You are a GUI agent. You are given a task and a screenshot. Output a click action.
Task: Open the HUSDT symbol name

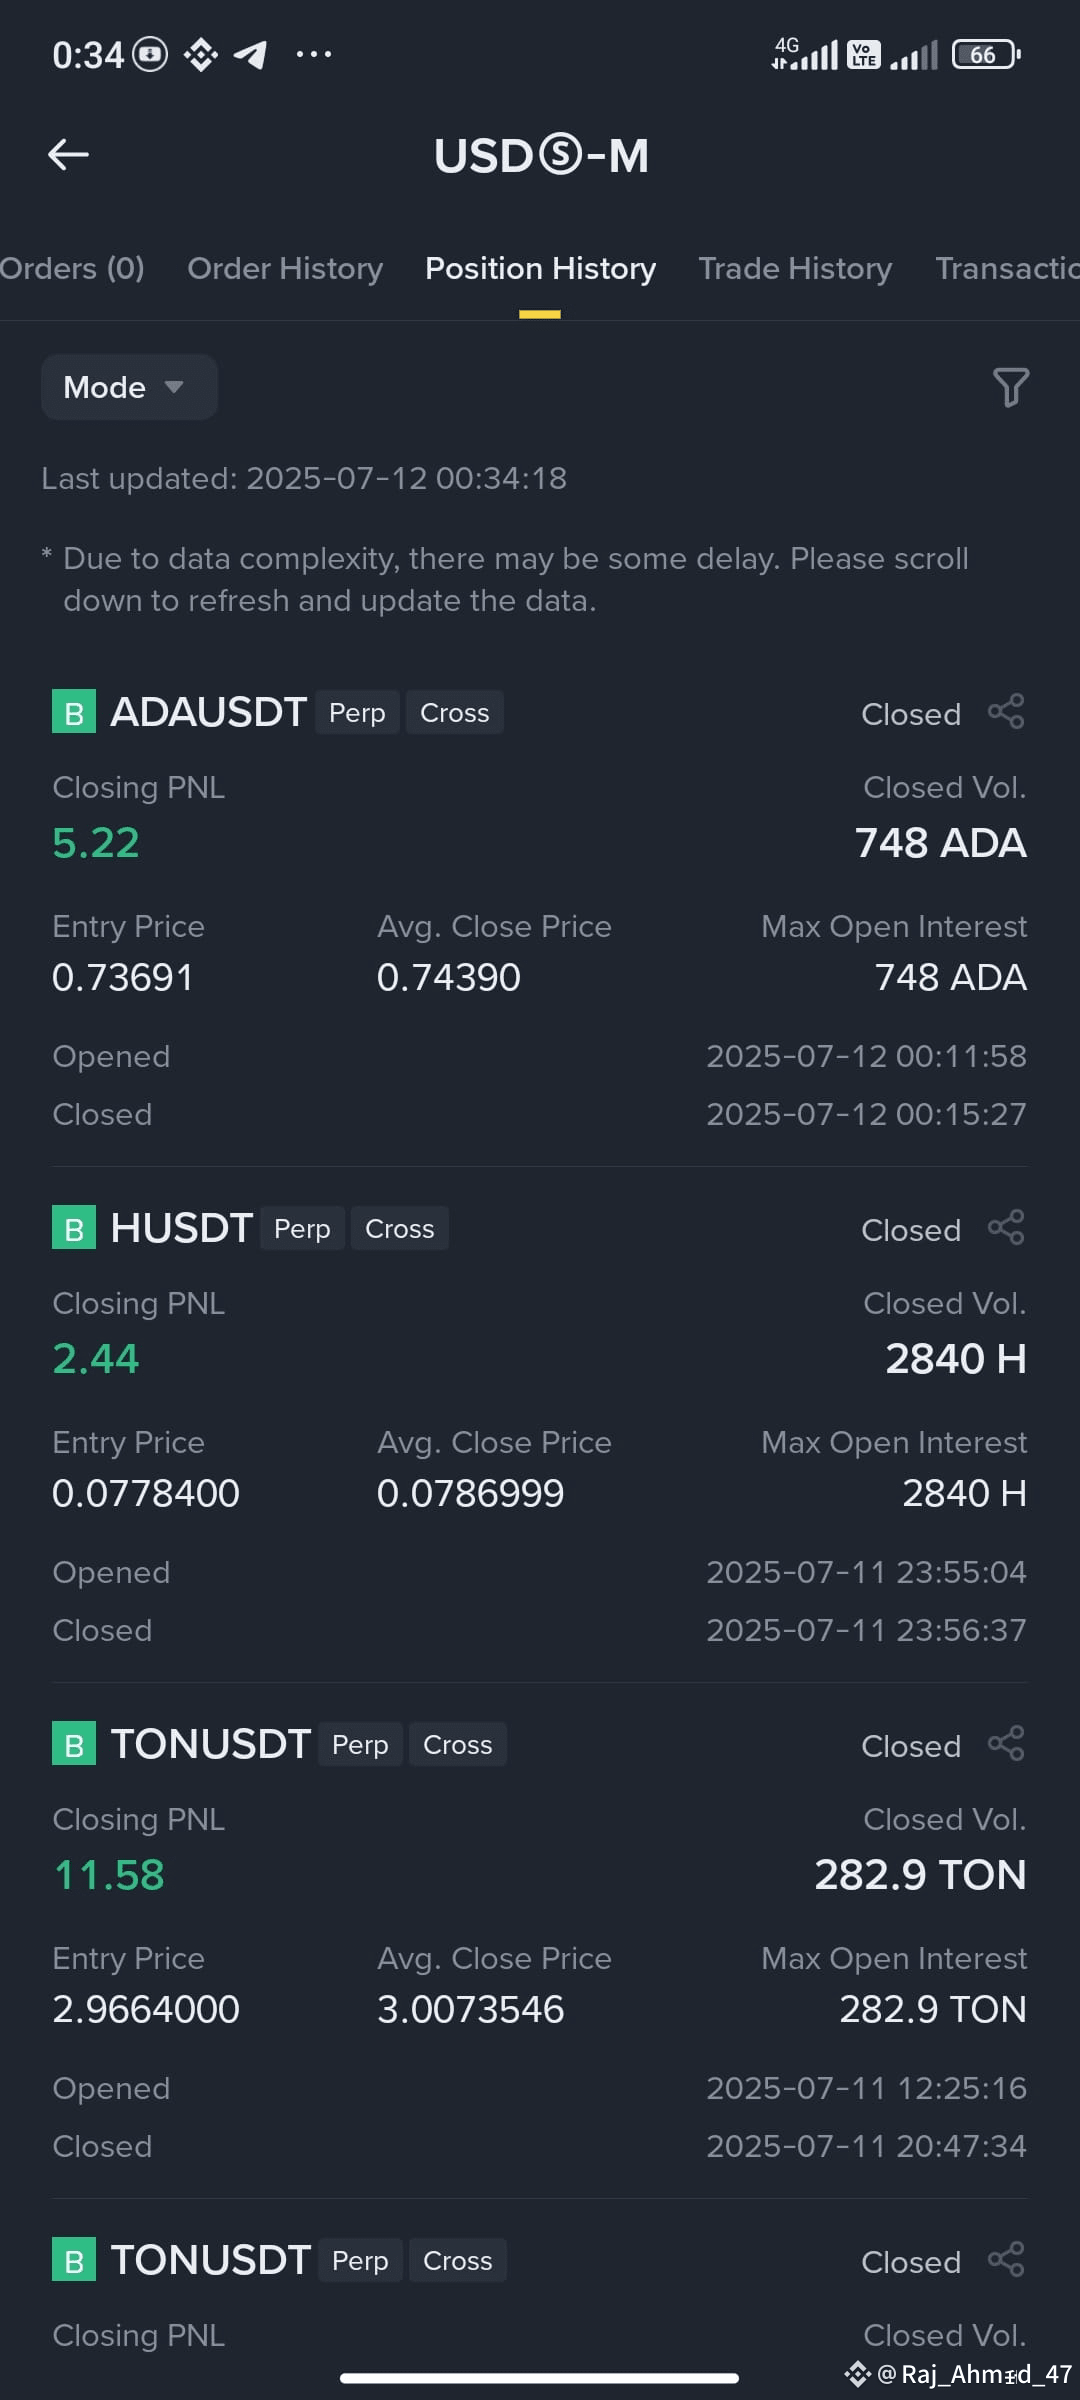[x=181, y=1228]
